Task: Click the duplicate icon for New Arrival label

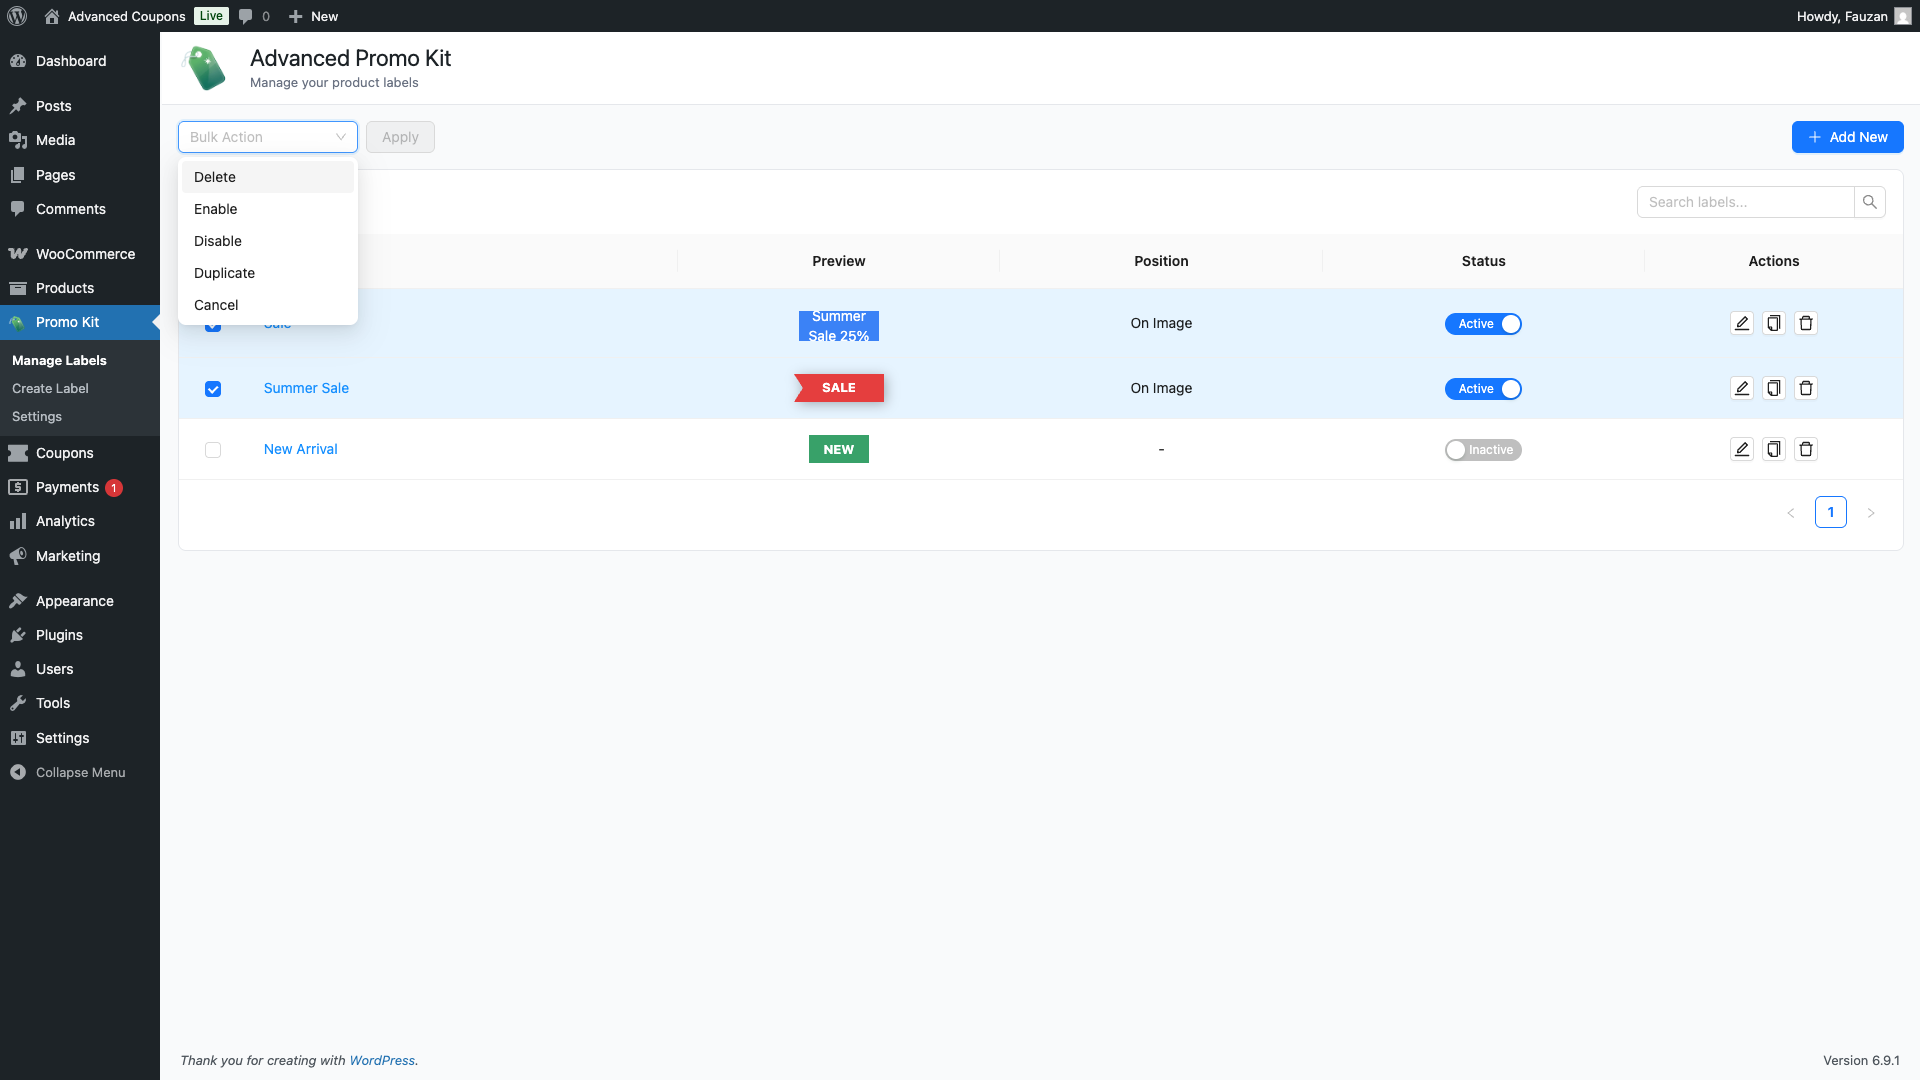Action: pos(1773,449)
